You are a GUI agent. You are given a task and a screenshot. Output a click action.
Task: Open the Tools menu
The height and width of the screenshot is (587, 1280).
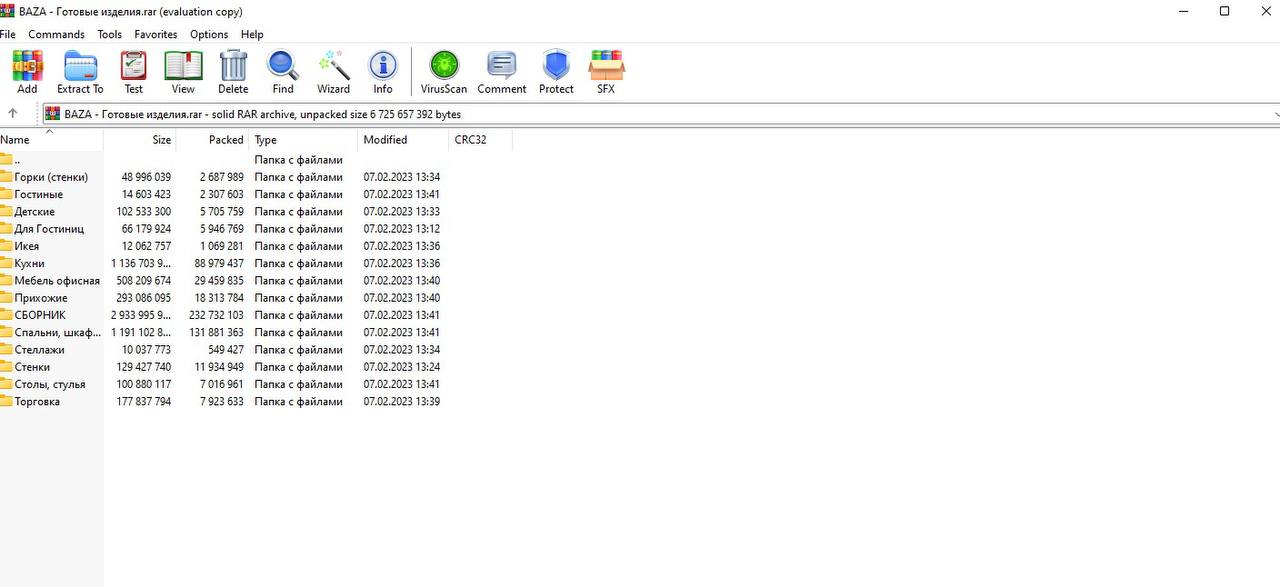coord(109,34)
